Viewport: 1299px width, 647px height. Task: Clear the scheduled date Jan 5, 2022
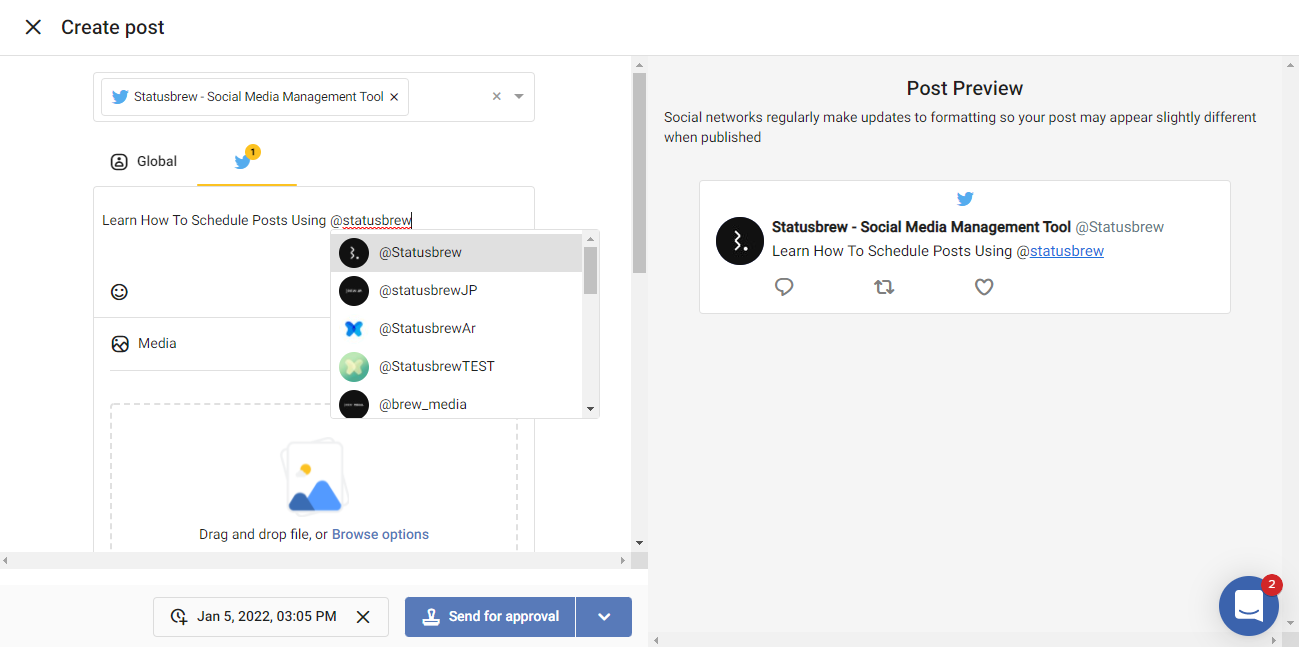point(363,617)
